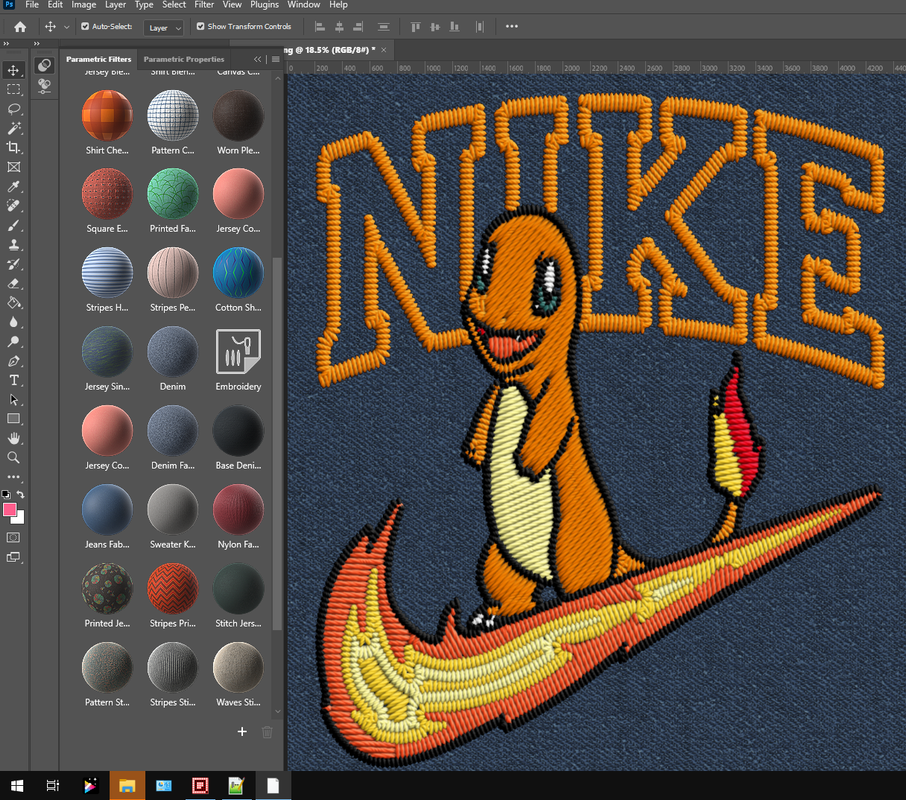Close the document tab
This screenshot has width=906, height=800.
tap(384, 50)
